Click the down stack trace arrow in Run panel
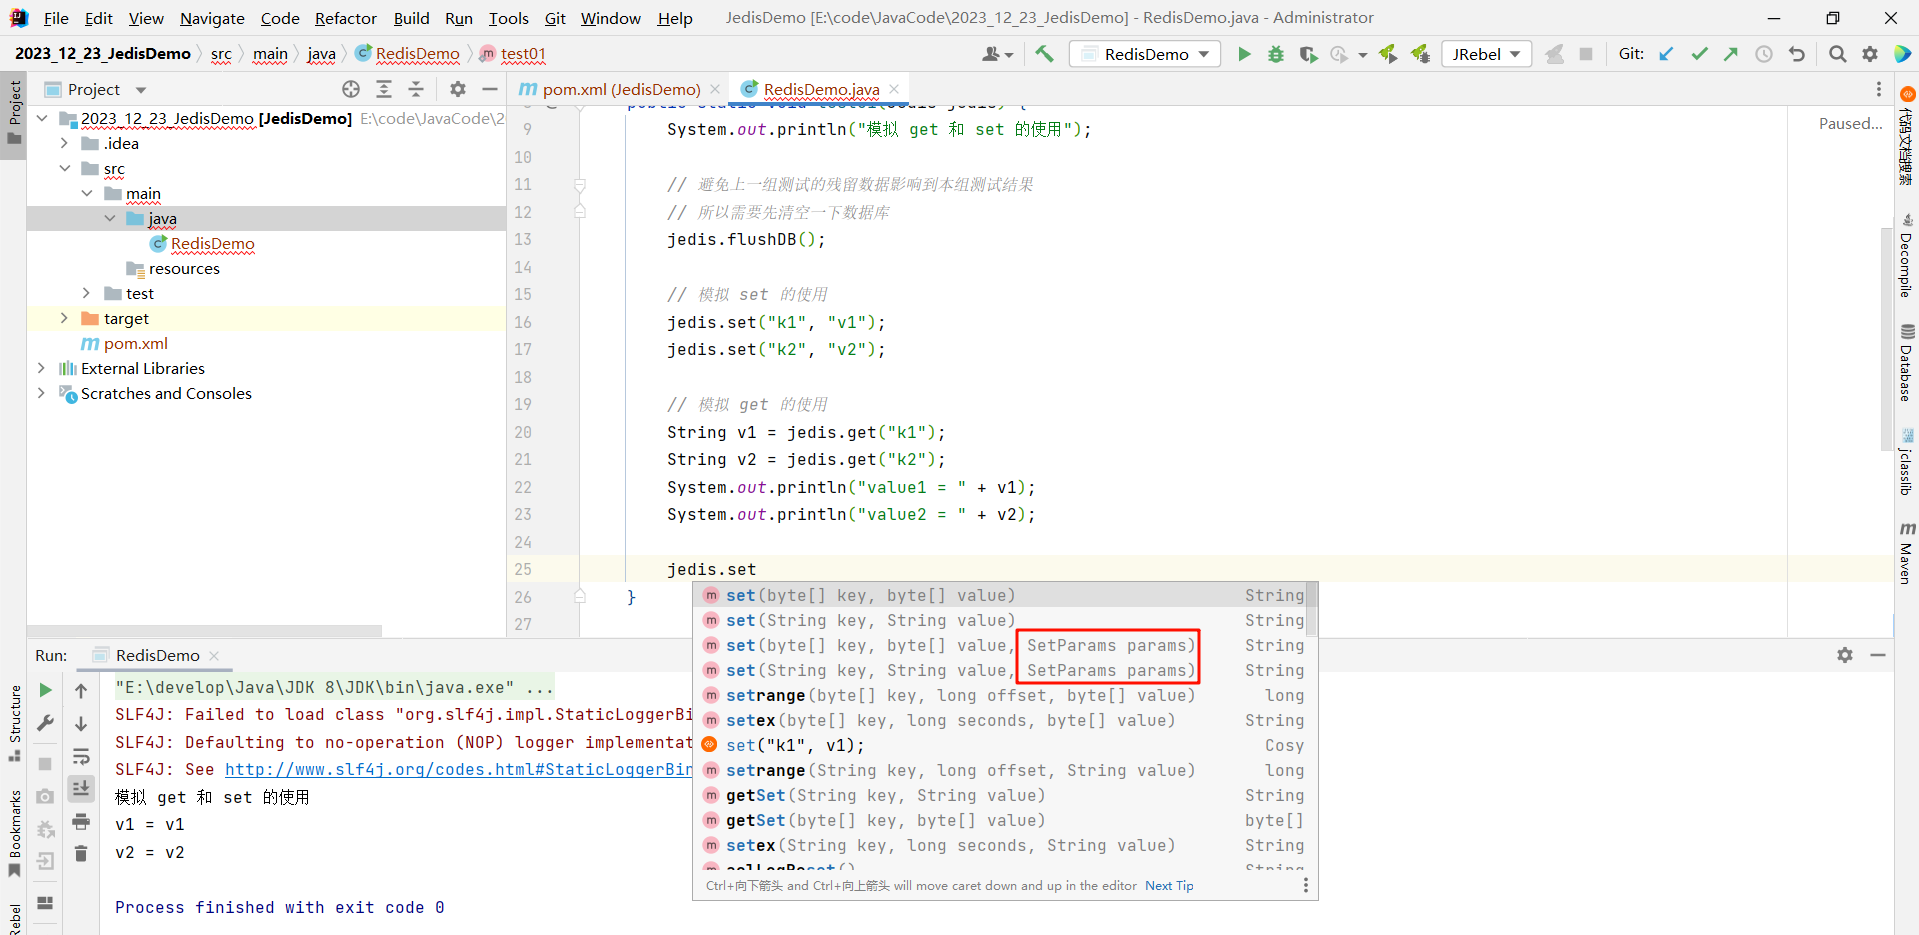Viewport: 1919px width, 935px height. (x=81, y=723)
